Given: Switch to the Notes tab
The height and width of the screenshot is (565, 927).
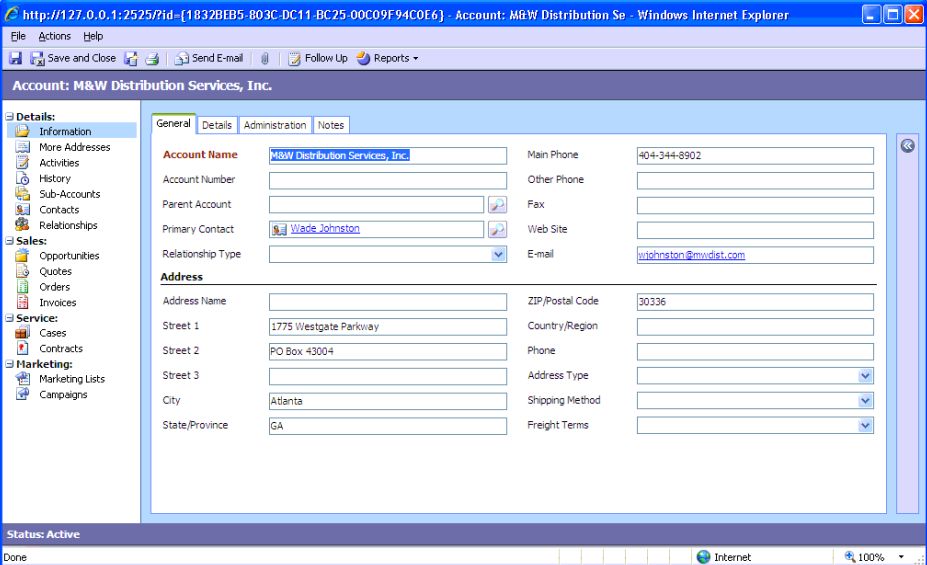Looking at the screenshot, I should pos(331,125).
